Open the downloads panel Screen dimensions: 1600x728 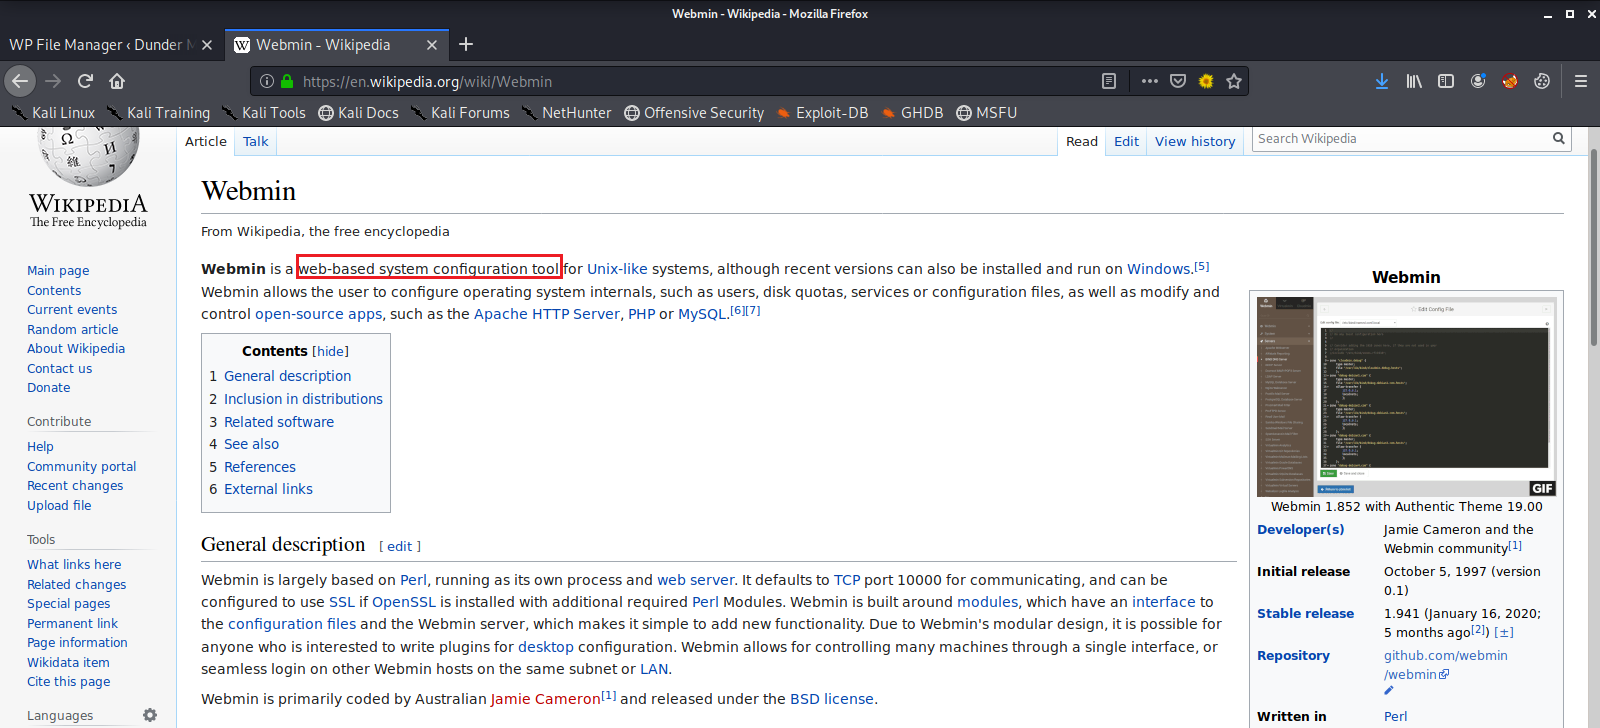tap(1381, 81)
